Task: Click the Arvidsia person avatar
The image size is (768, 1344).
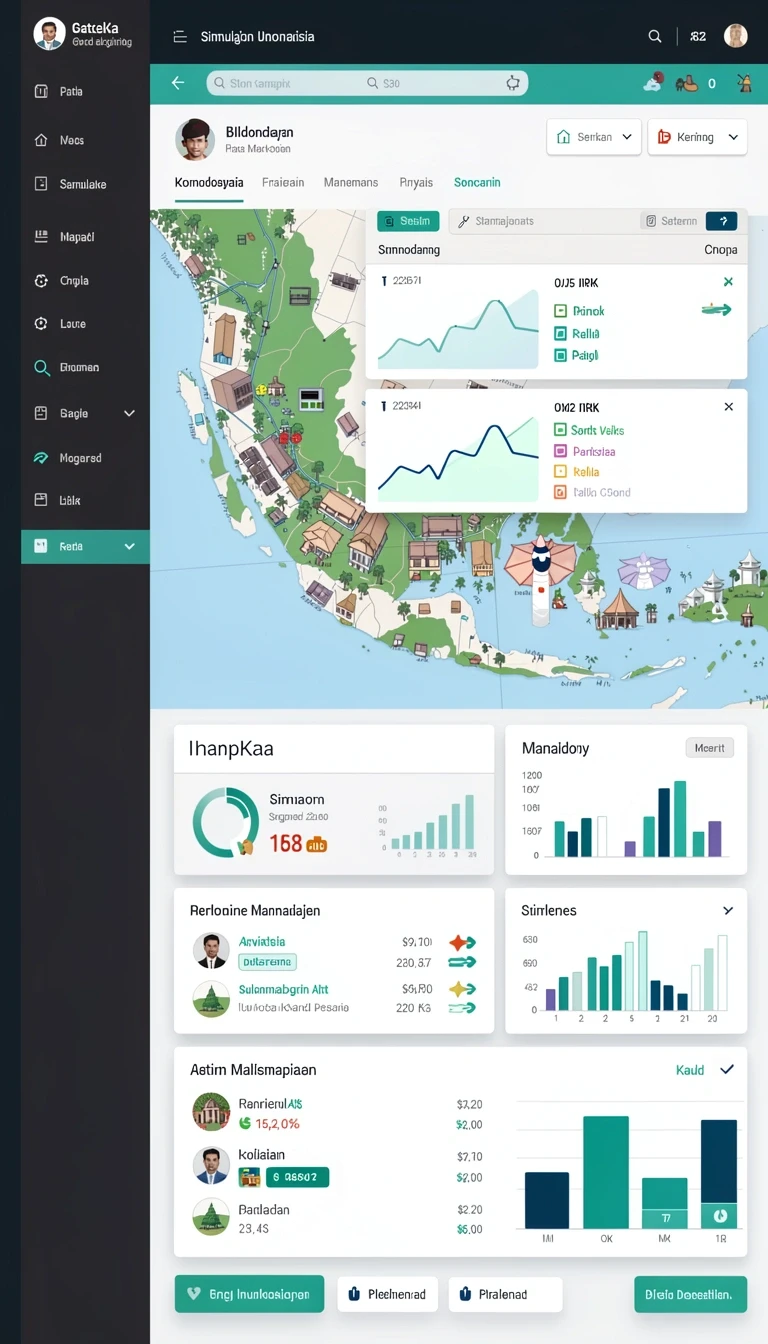Action: [211, 951]
